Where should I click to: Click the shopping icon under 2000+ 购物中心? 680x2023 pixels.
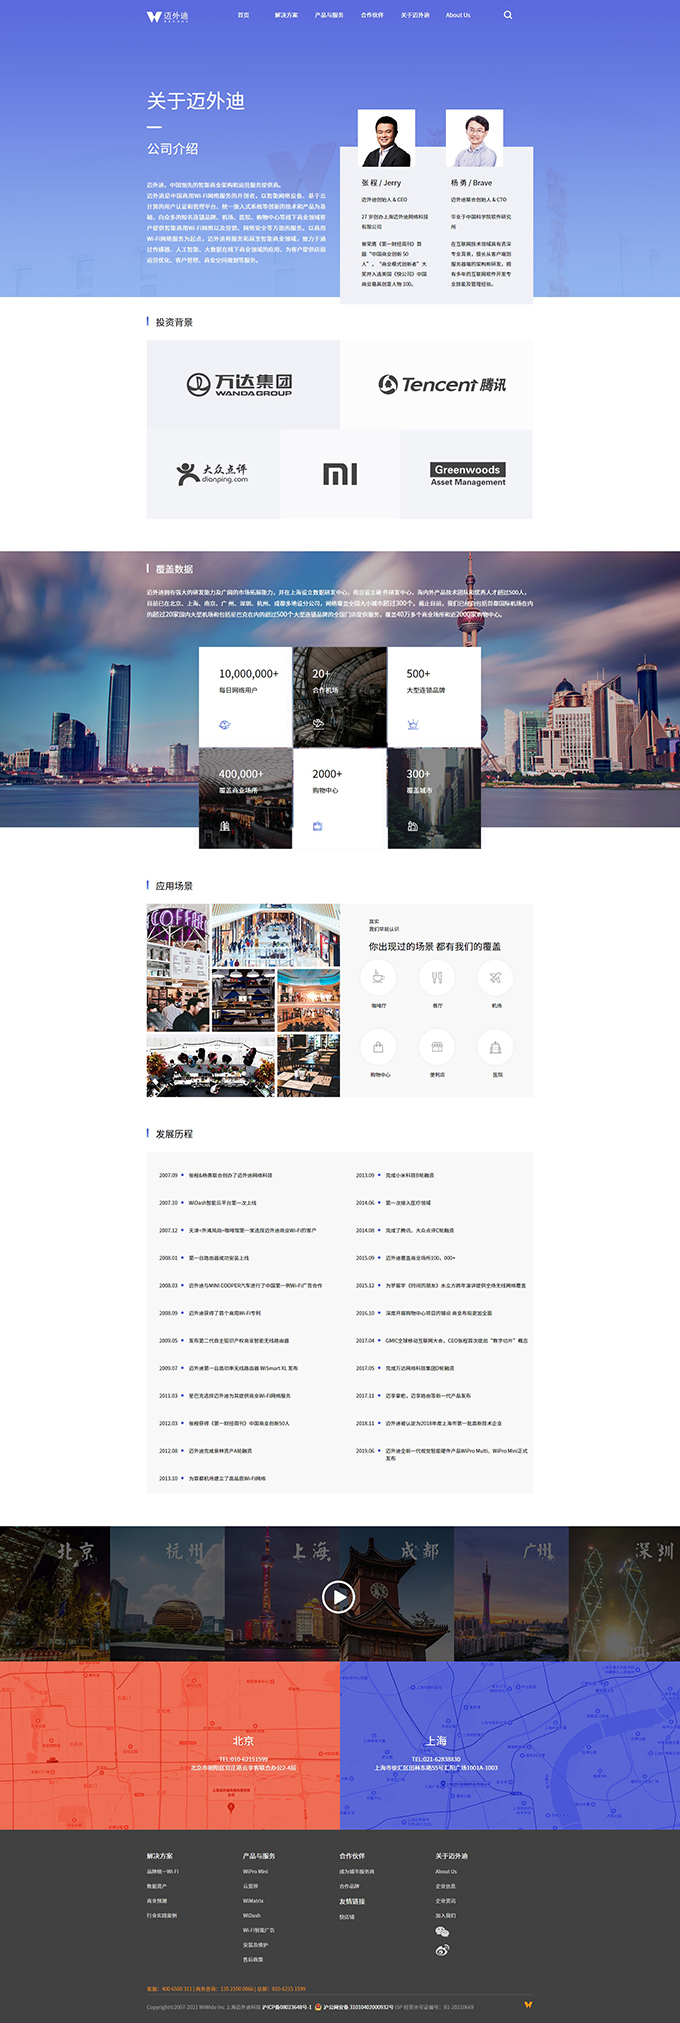(318, 826)
